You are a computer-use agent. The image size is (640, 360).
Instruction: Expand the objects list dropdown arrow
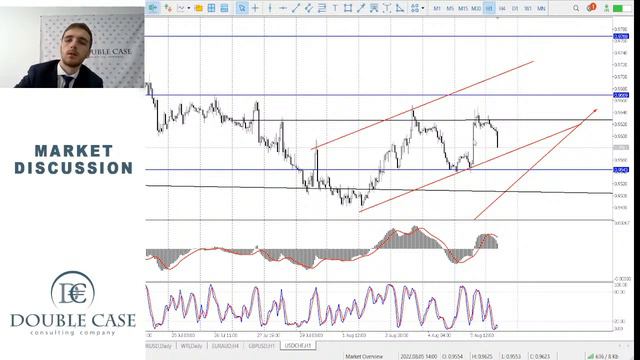[422, 8]
